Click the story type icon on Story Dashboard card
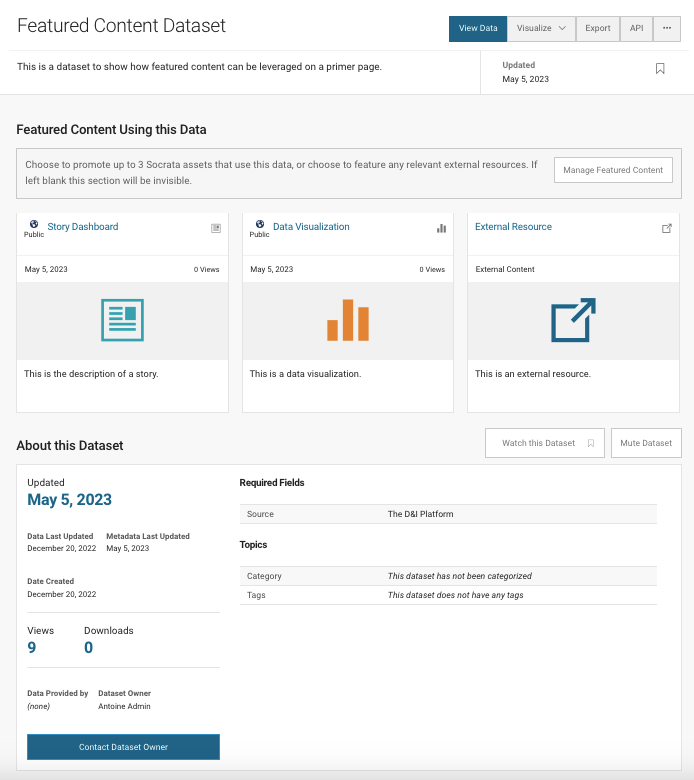Viewport: 694px width, 780px height. tap(216, 228)
